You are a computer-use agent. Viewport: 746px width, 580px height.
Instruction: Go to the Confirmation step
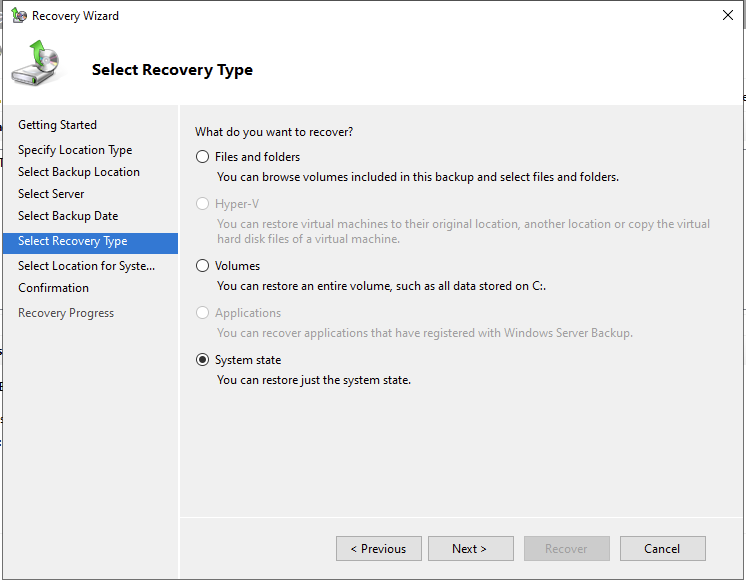[53, 288]
